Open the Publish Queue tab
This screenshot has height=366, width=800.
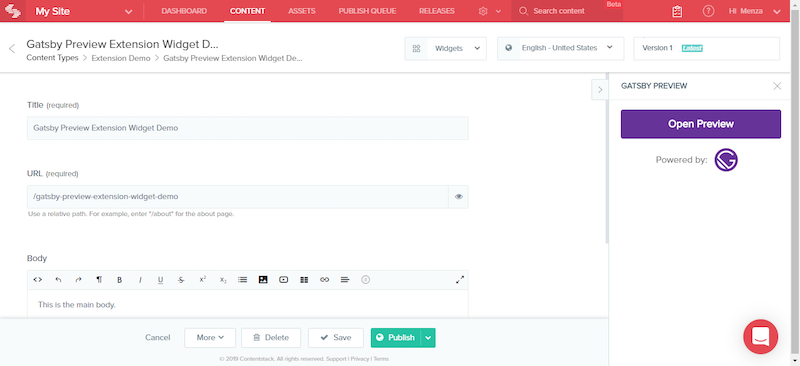[x=367, y=11]
